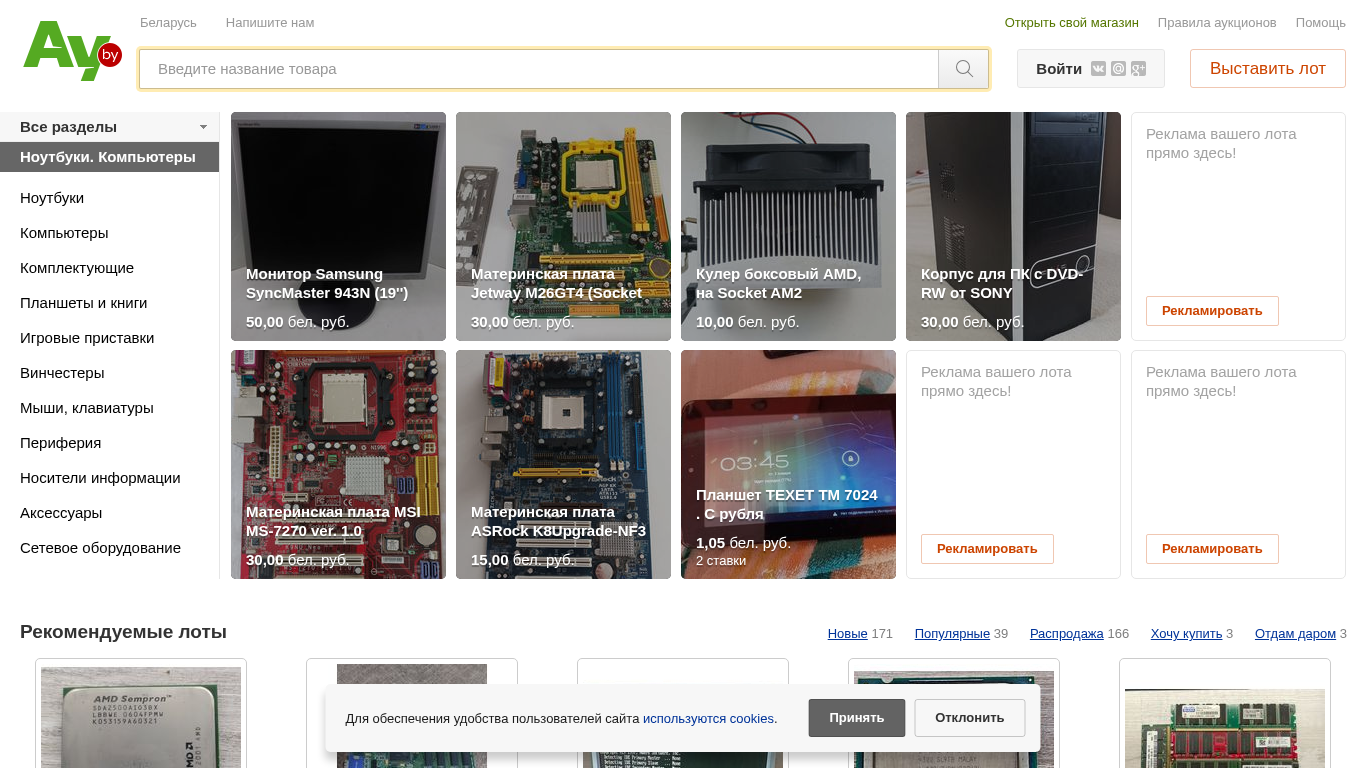Open the ASRock K8Upgrade-NF3 motherboard lot
The image size is (1366, 768).
563,464
